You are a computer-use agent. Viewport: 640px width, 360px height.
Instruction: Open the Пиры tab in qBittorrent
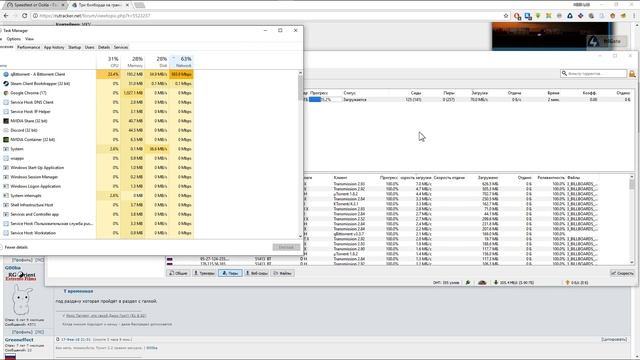(x=230, y=273)
